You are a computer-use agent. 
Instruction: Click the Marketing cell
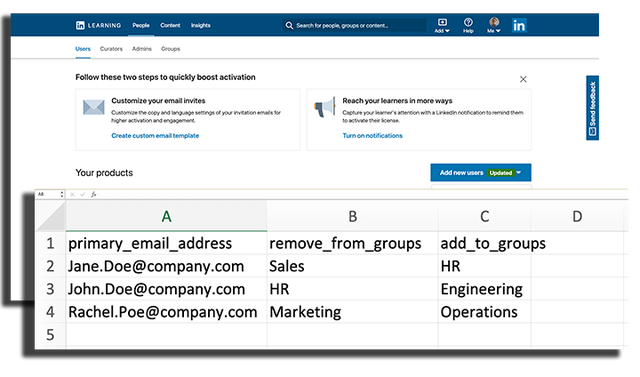point(353,312)
